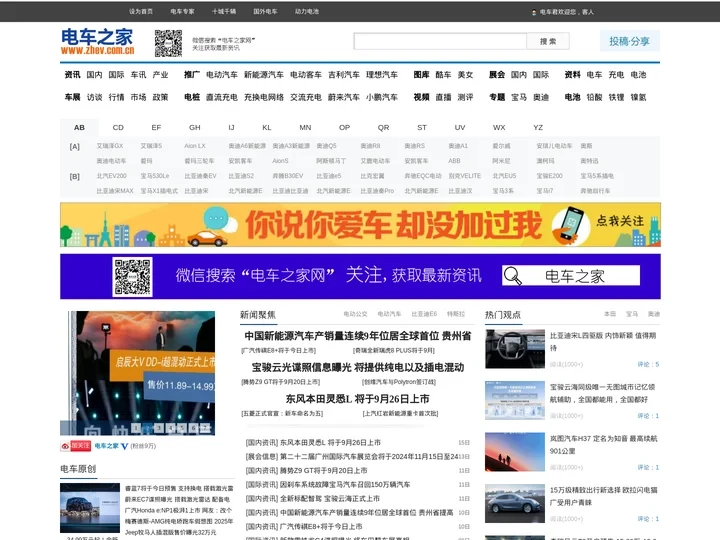
Task: Click 铅酸 battery type link
Action: [x=594, y=97]
